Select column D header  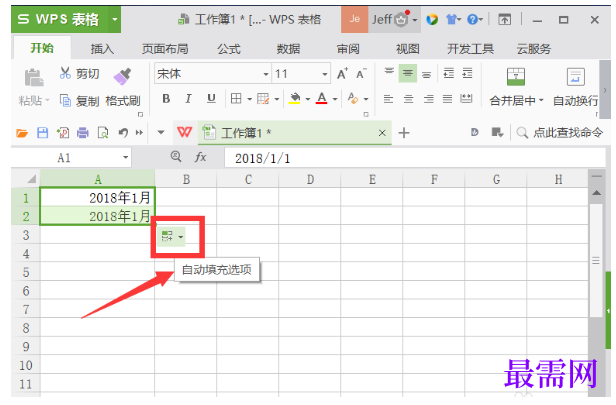pyautogui.click(x=310, y=180)
